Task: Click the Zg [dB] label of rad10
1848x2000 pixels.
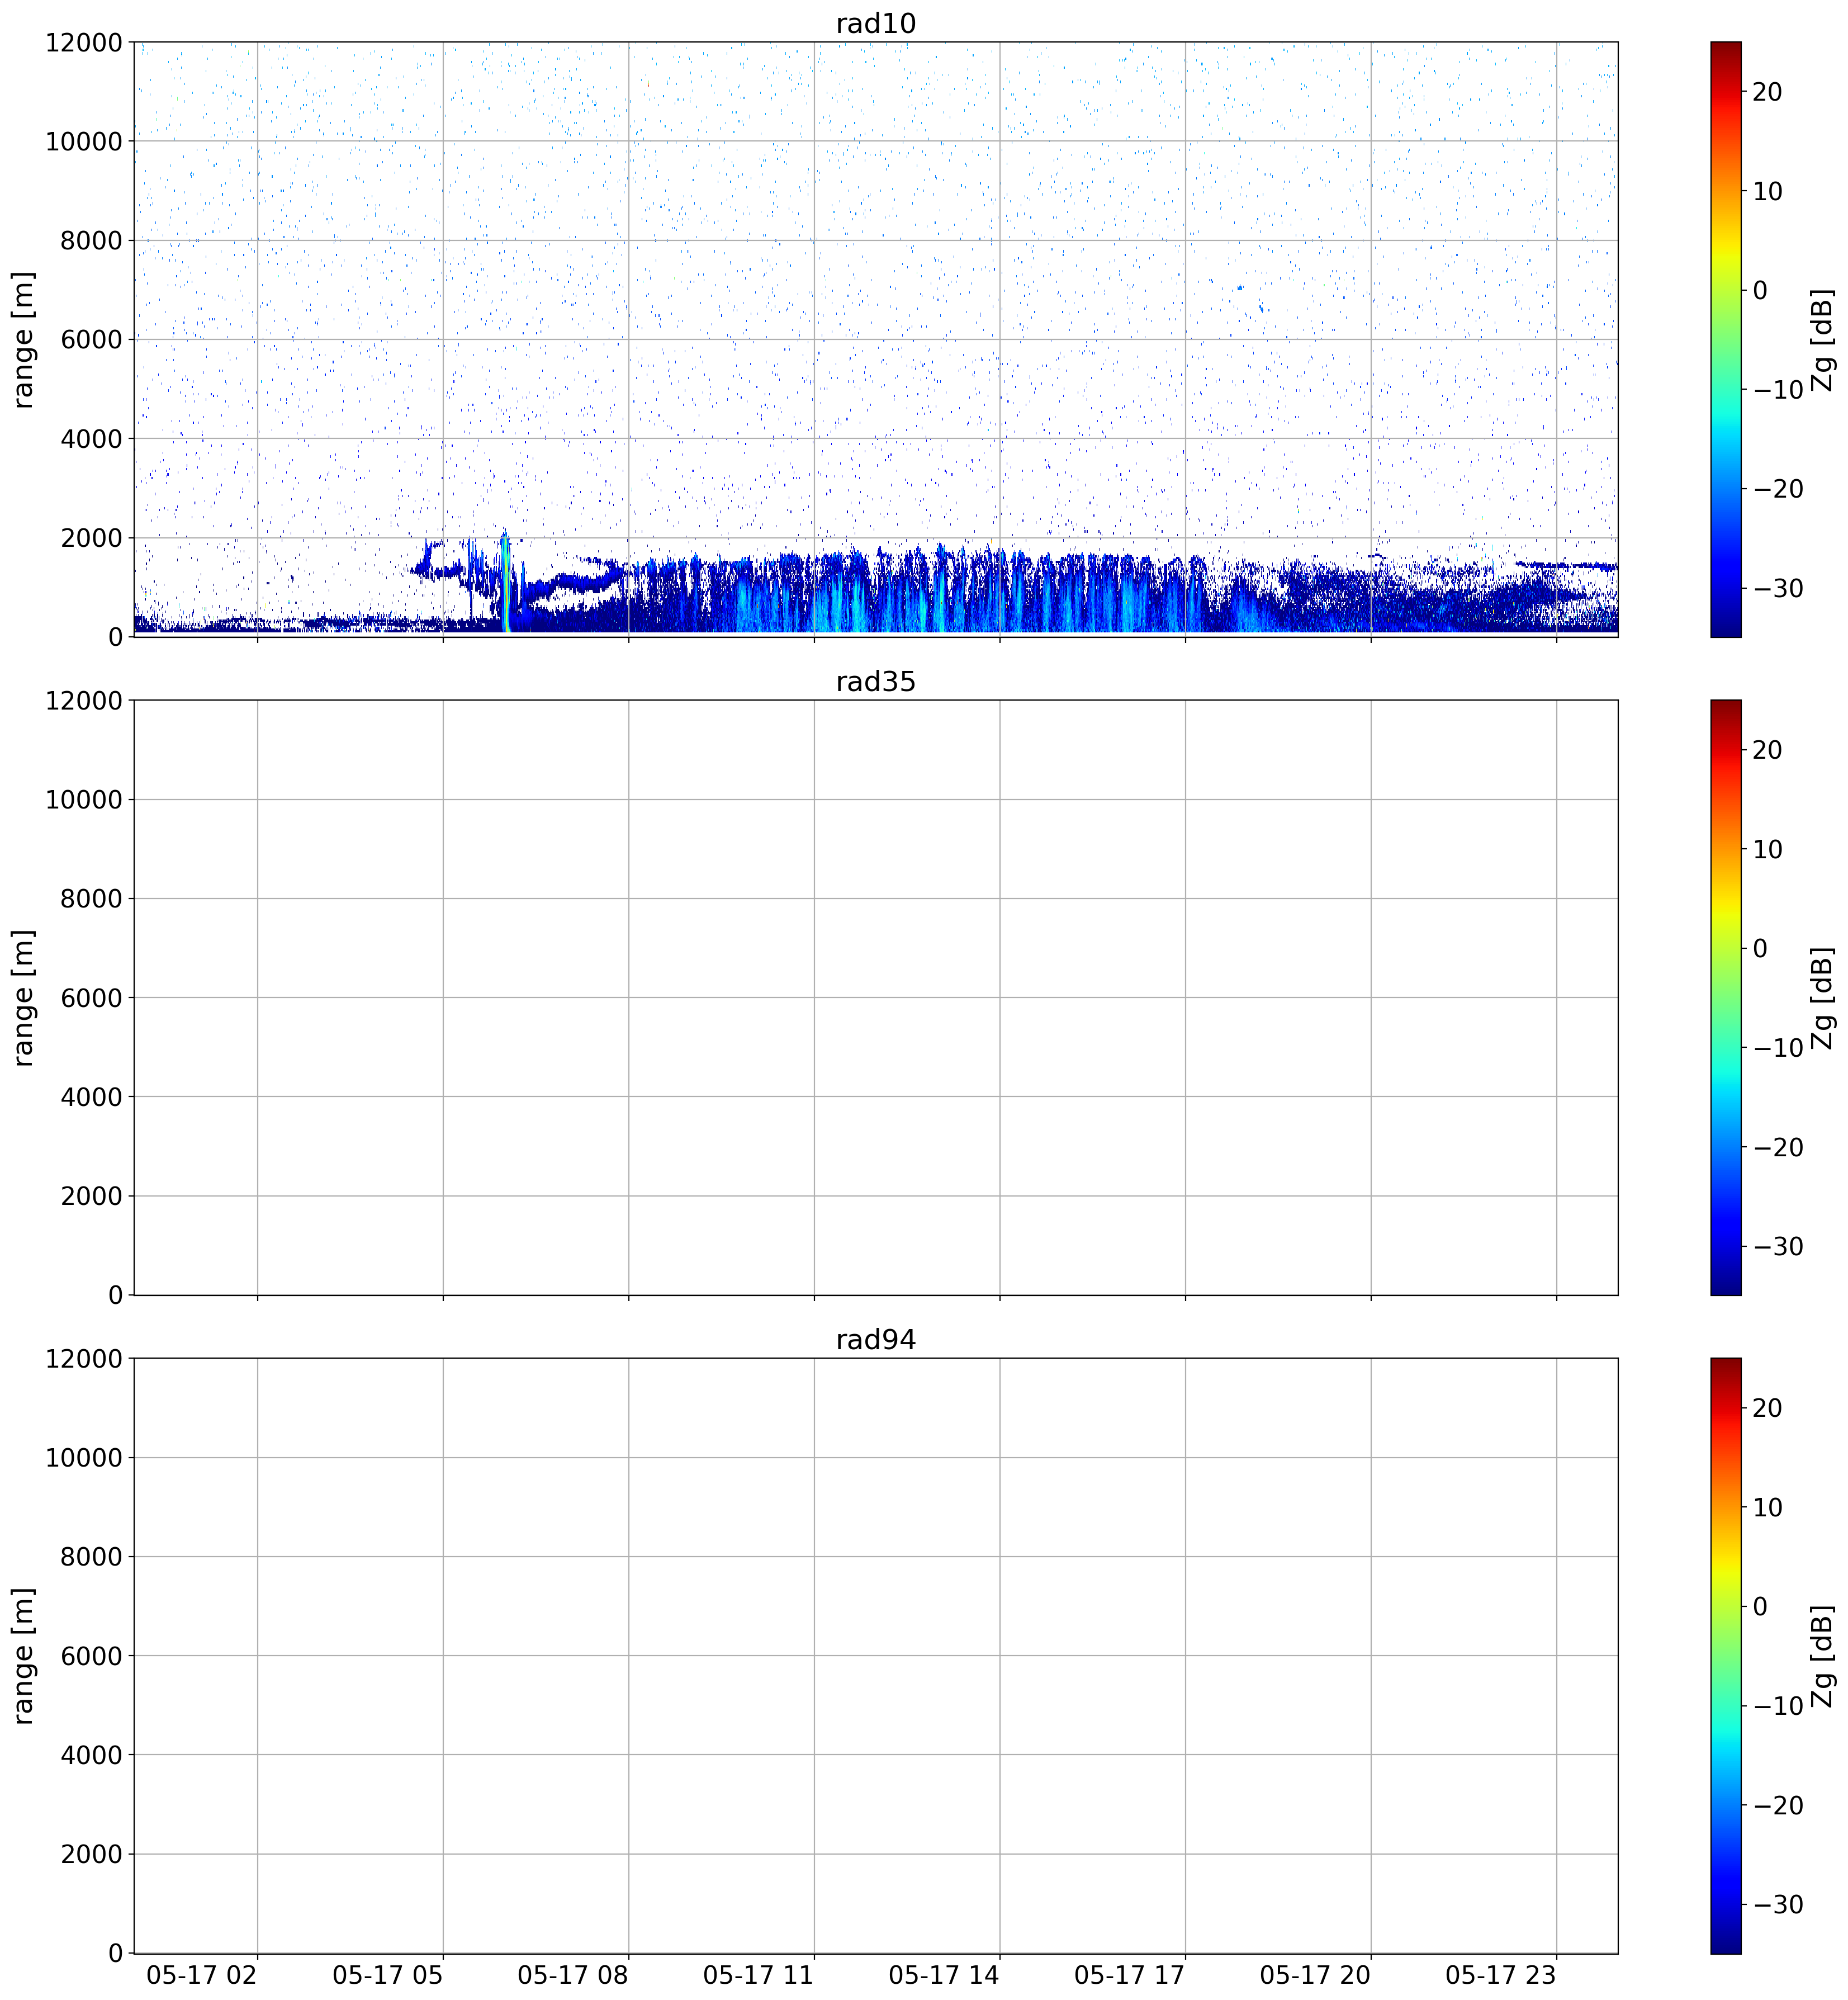Action: [x=1824, y=339]
